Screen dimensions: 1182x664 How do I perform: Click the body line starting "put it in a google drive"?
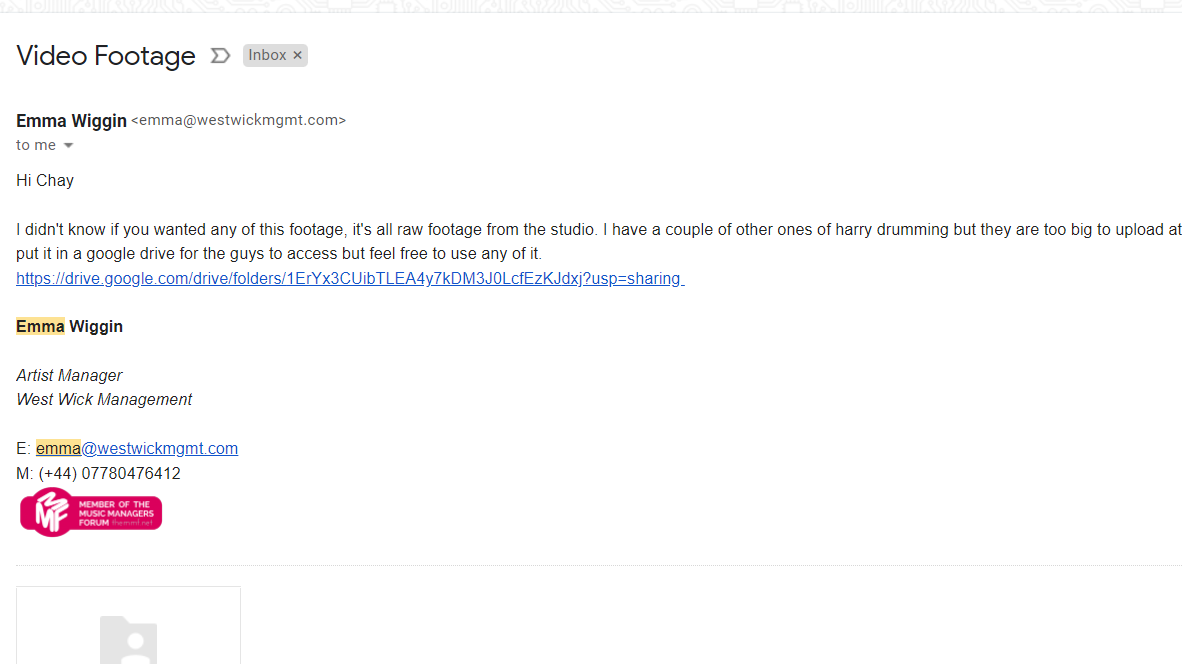coord(278,254)
